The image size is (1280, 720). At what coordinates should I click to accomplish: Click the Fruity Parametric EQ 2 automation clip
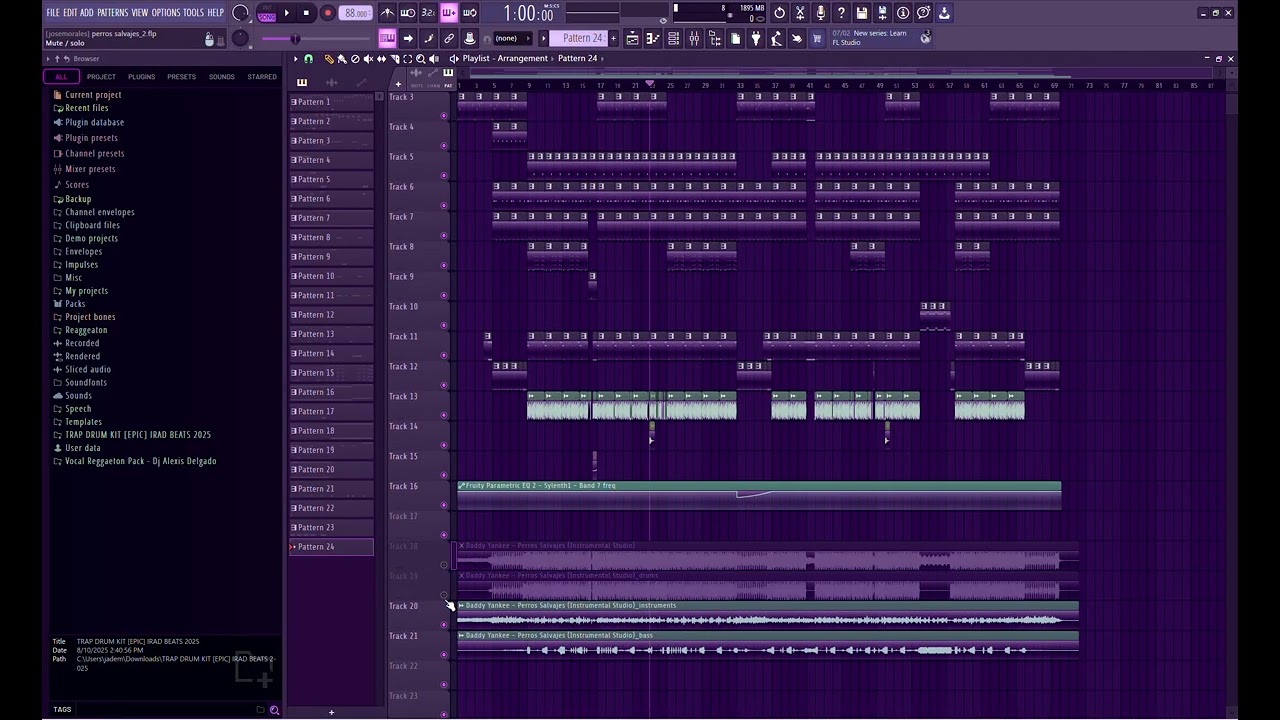(759, 497)
